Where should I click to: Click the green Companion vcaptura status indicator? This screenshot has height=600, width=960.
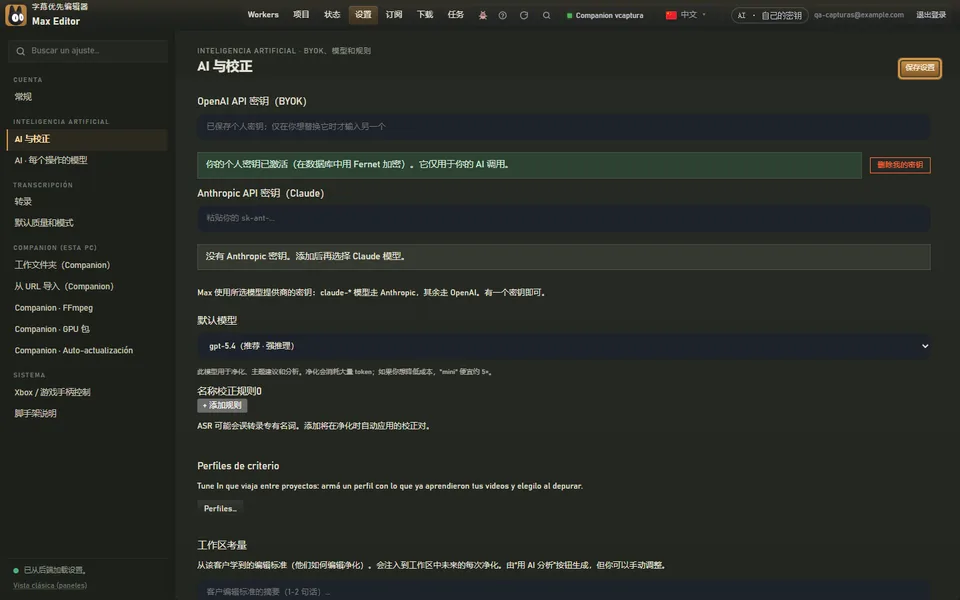[x=604, y=15]
